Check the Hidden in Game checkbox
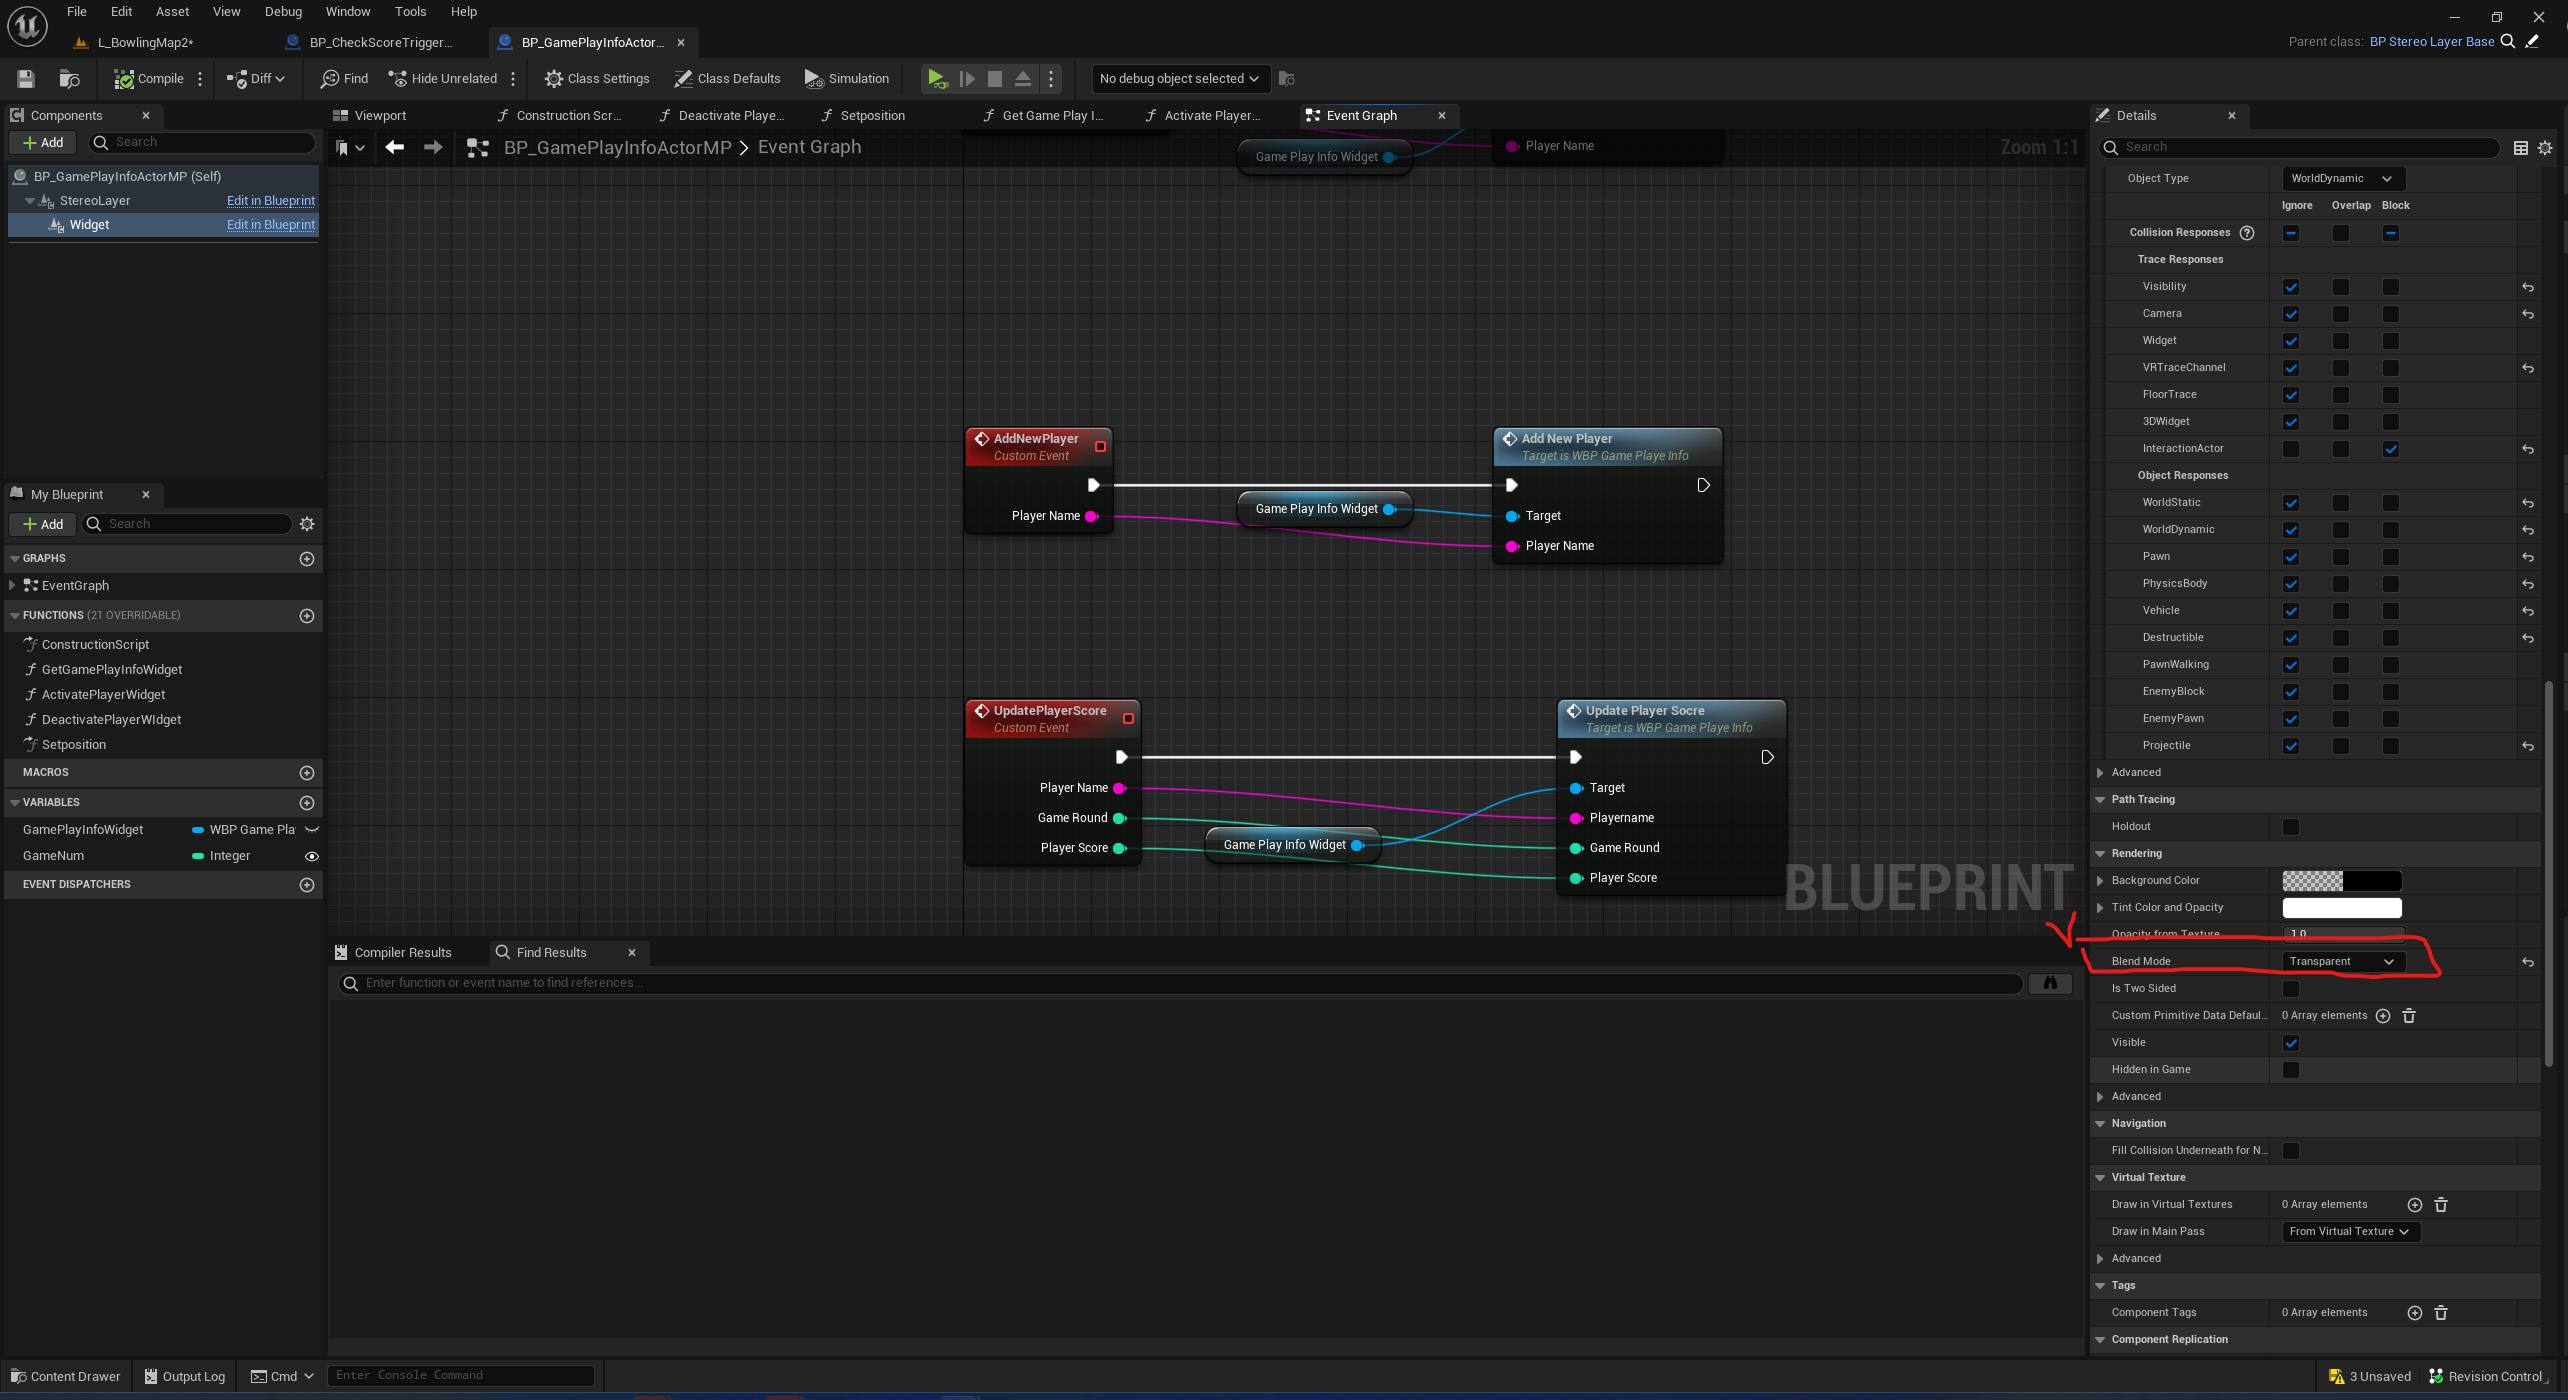This screenshot has width=2568, height=1400. [2290, 1069]
